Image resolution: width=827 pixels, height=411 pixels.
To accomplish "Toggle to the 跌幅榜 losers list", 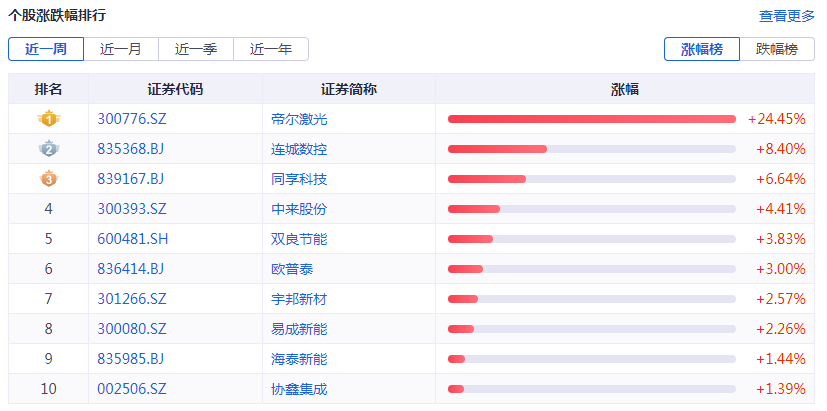I will pyautogui.click(x=777, y=49).
